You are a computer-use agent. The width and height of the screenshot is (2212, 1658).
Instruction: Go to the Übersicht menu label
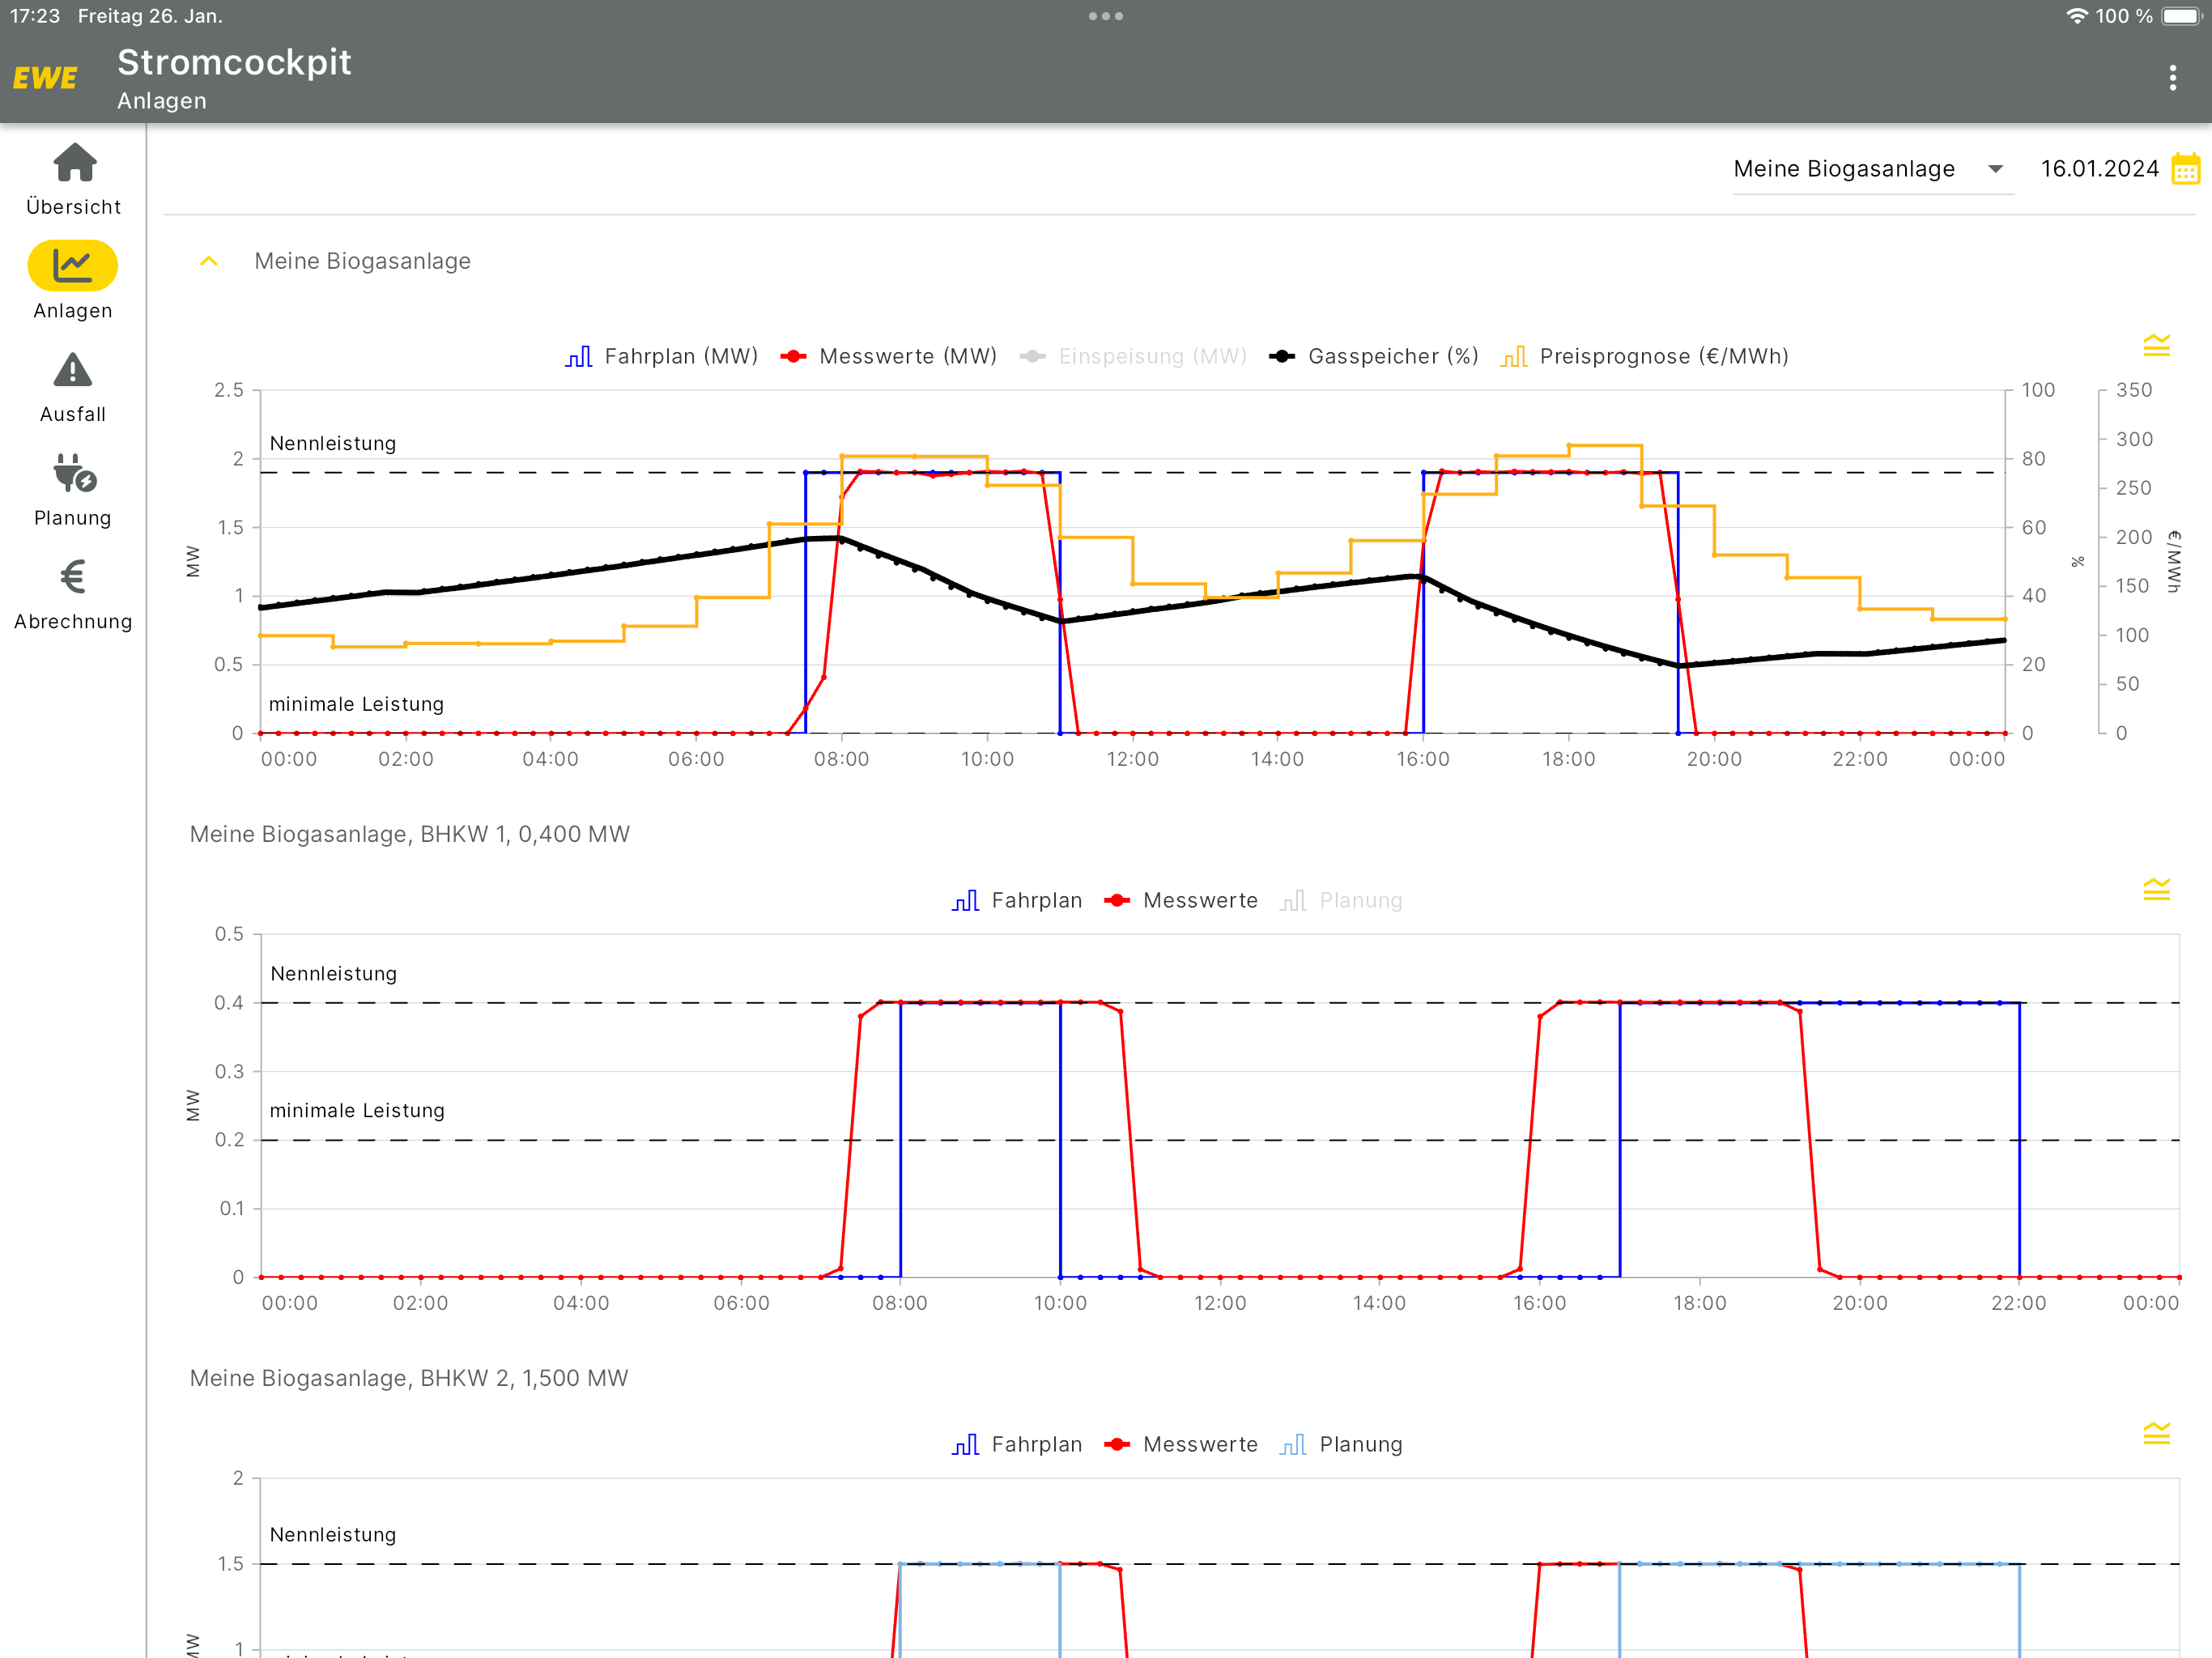pos(73,207)
